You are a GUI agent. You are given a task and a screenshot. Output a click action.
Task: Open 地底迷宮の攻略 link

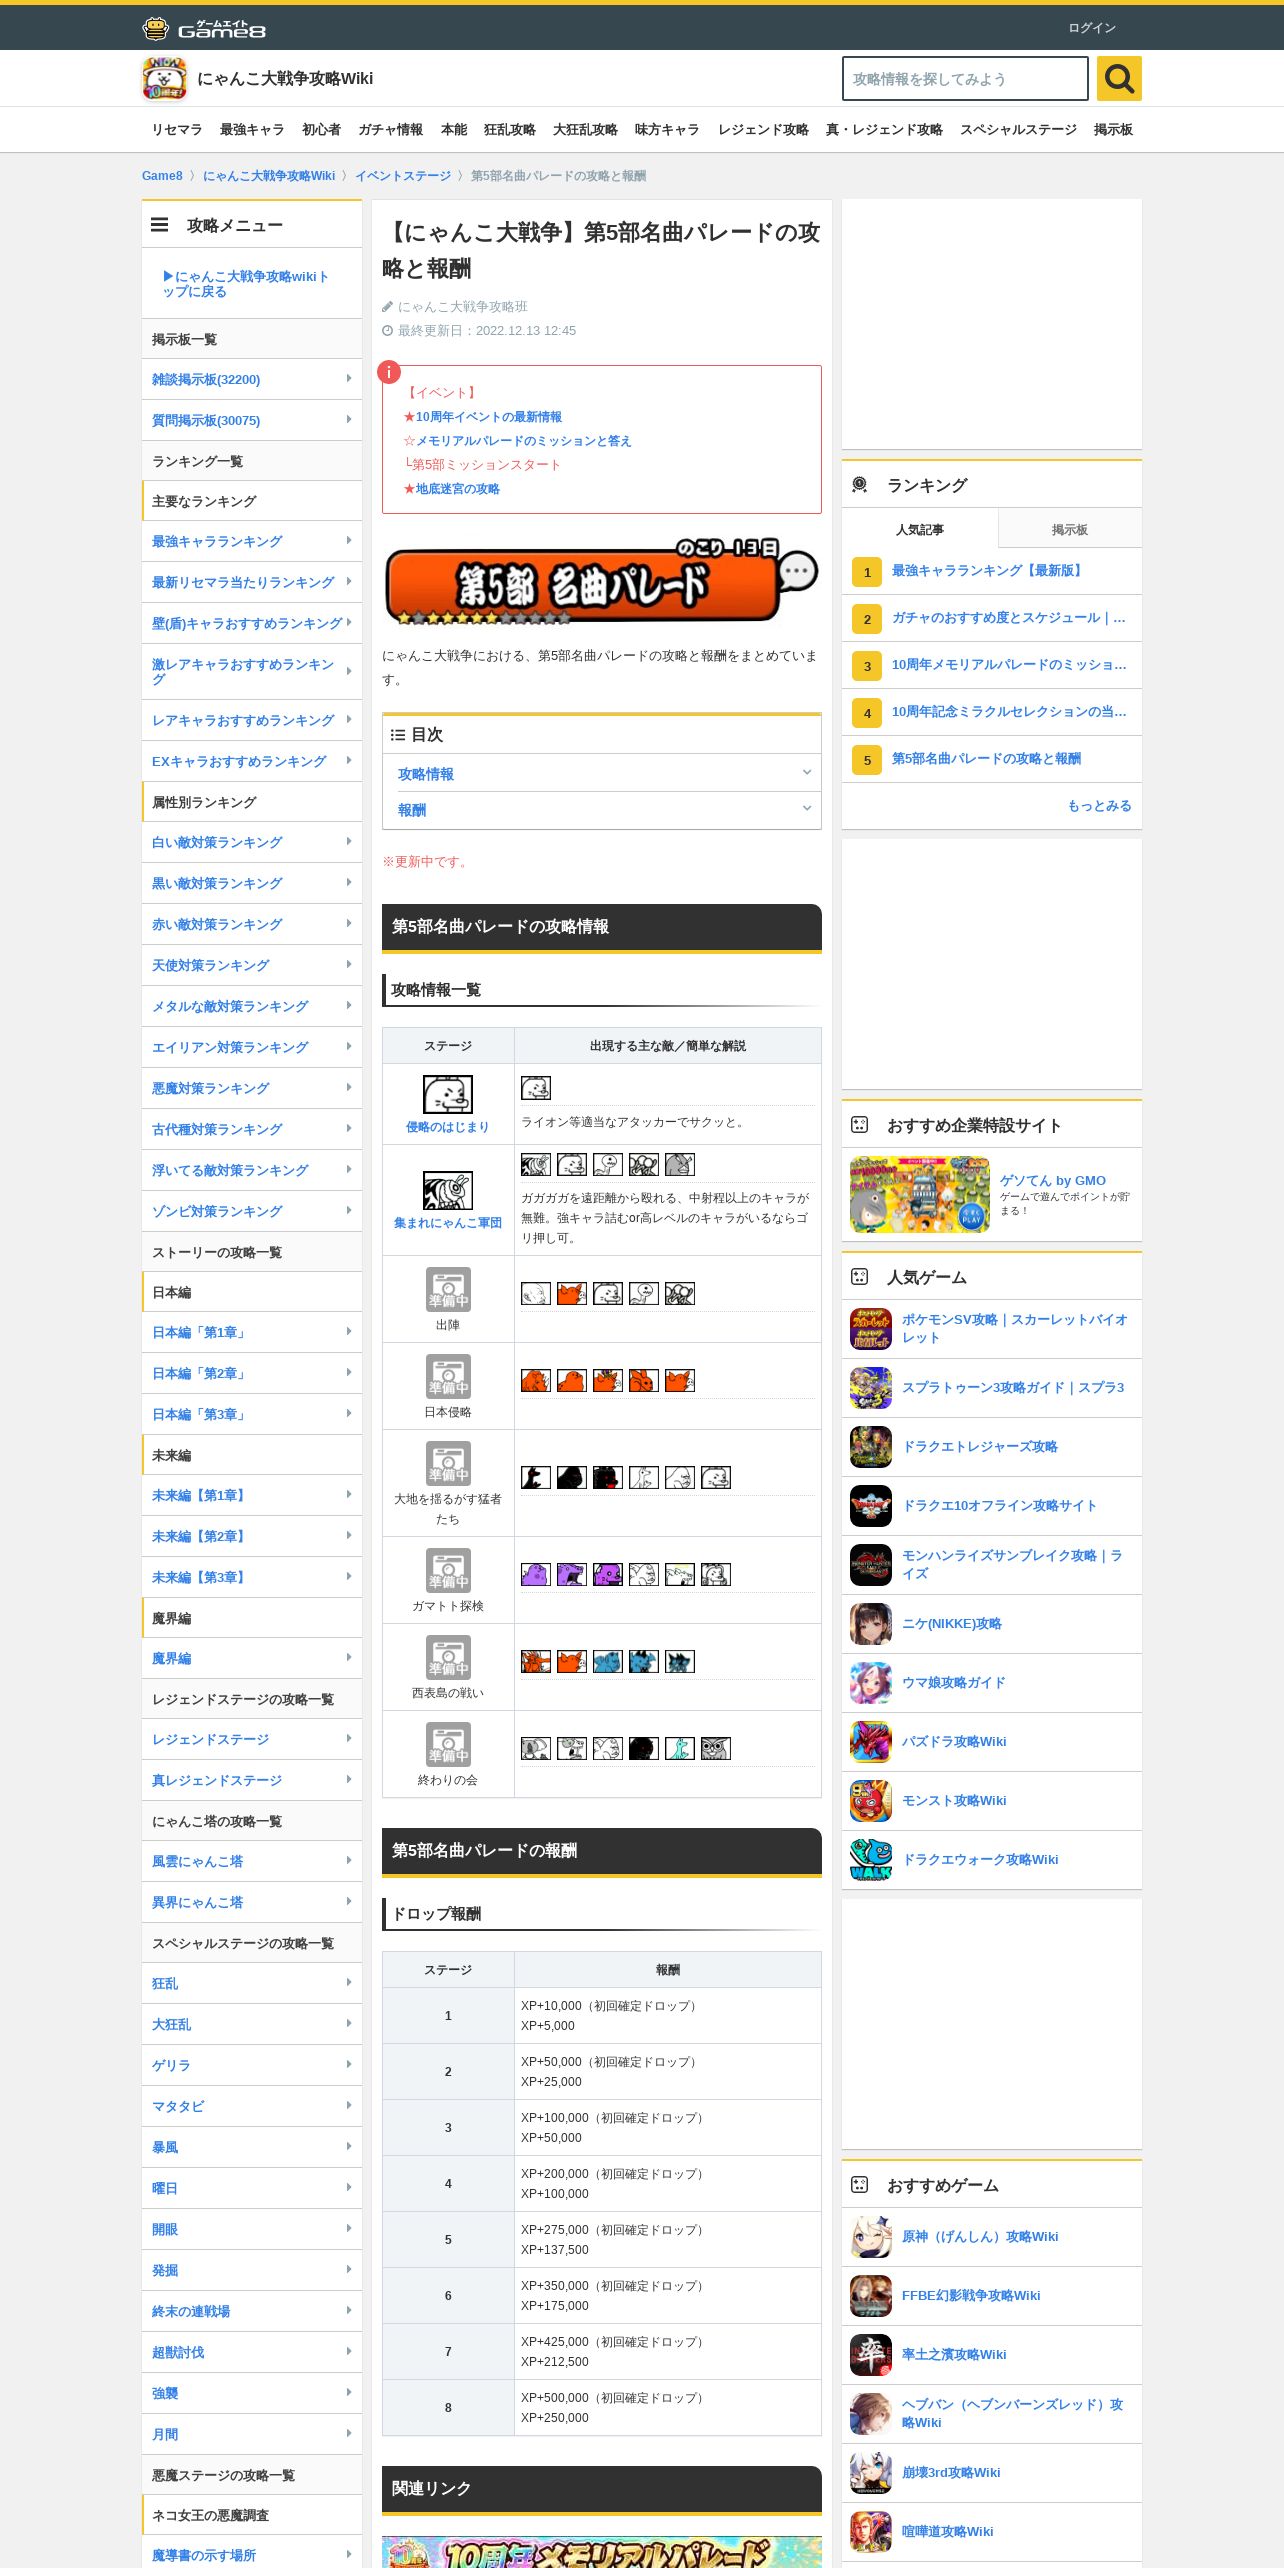point(458,489)
